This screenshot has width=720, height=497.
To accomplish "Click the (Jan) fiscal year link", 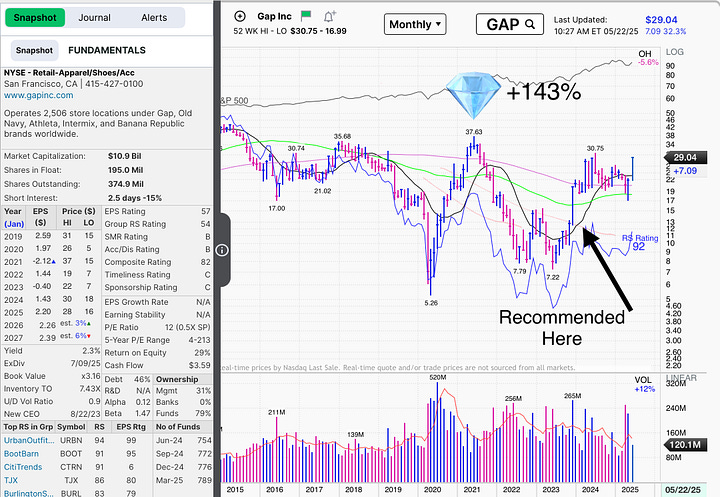I will 14,224.
